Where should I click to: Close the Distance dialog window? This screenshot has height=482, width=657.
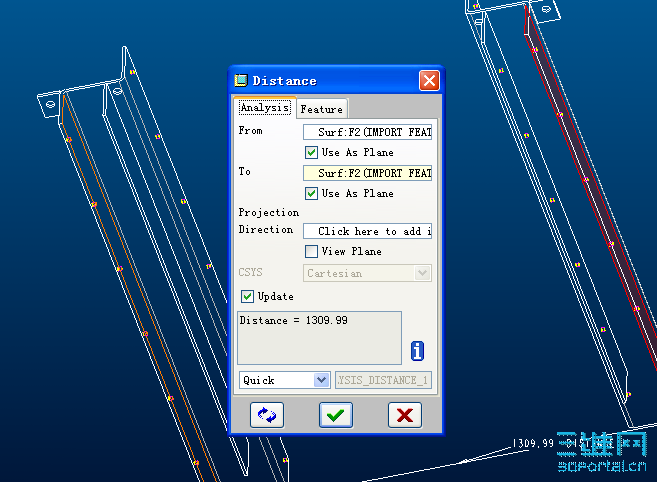(429, 80)
